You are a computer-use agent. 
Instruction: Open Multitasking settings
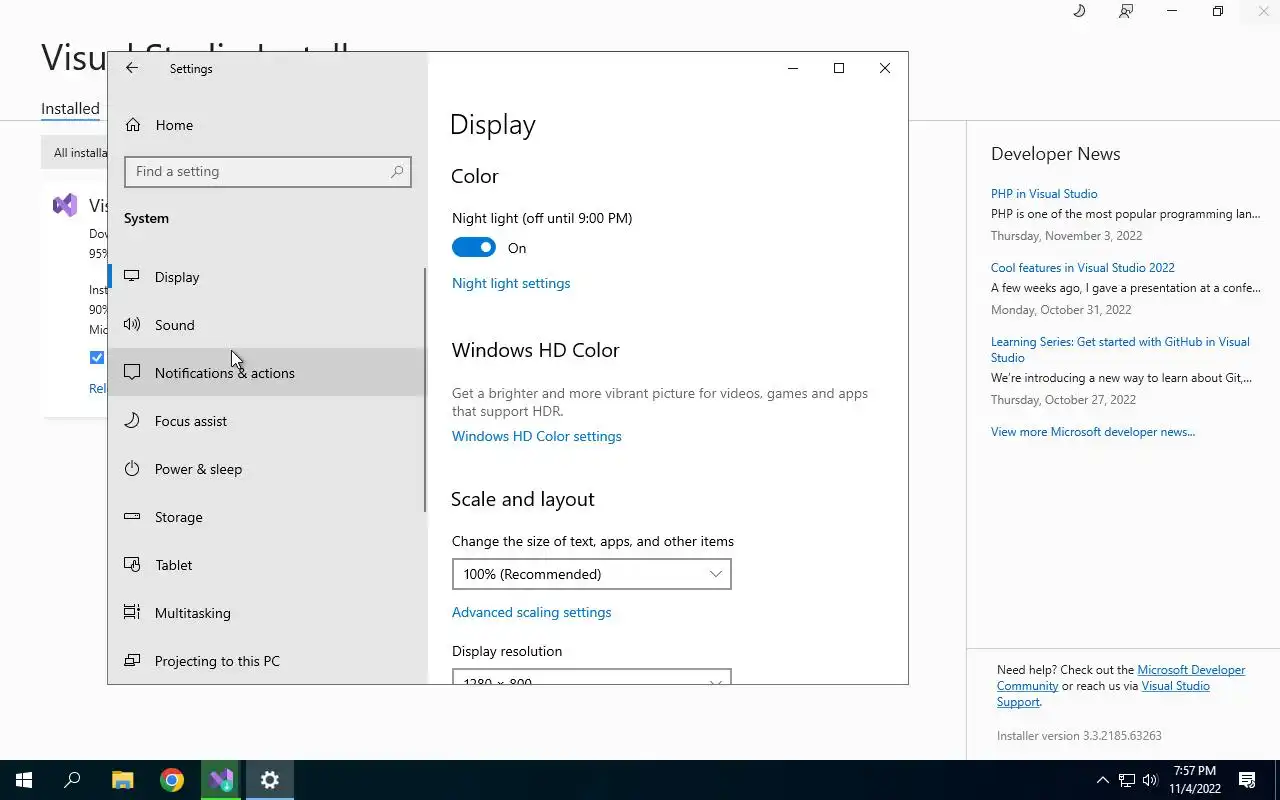(x=267, y=612)
